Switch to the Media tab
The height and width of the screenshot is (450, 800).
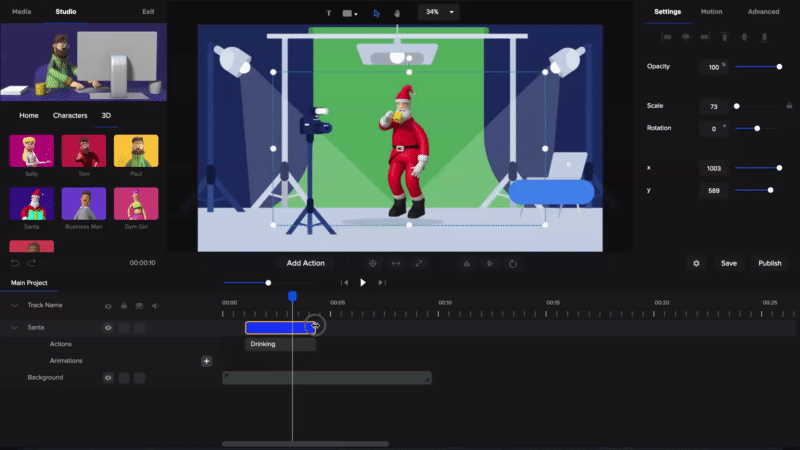[x=21, y=11]
